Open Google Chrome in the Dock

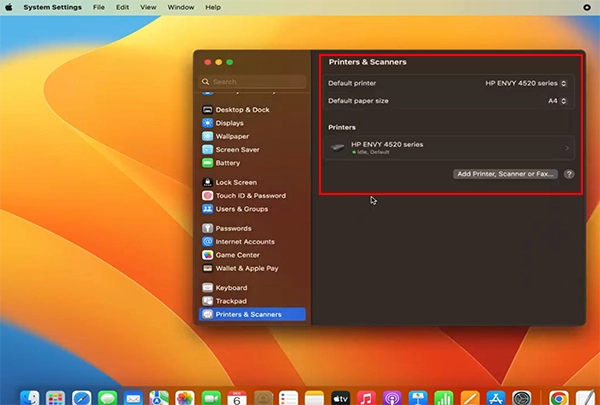pos(559,398)
